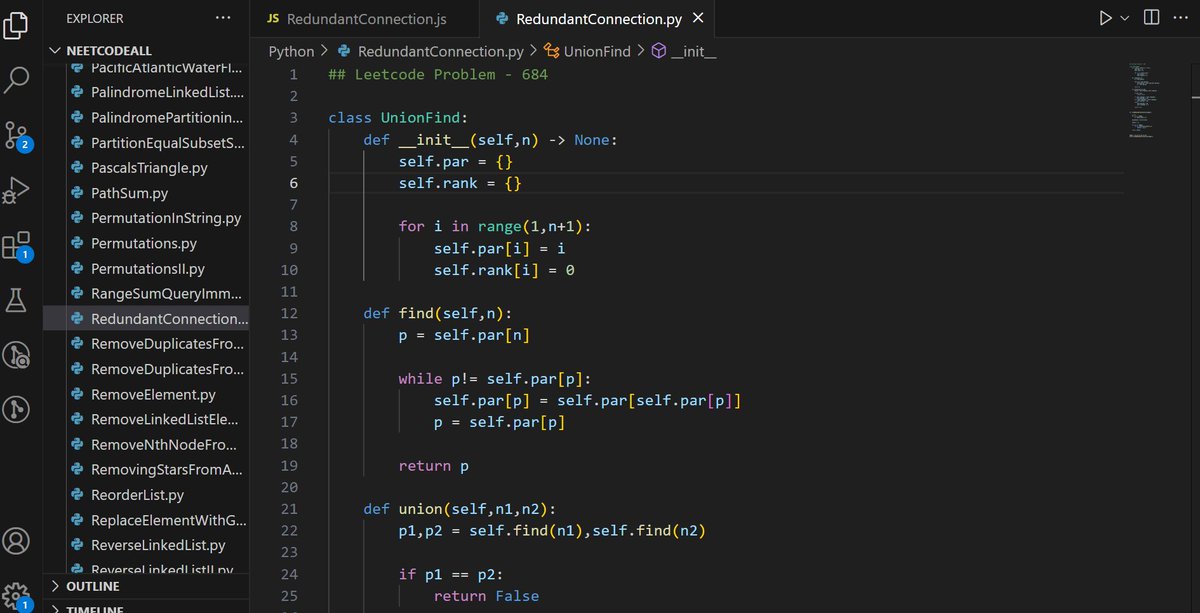This screenshot has width=1200, height=613.
Task: Open RemovingStarsFromA... file
Action: 146,470
